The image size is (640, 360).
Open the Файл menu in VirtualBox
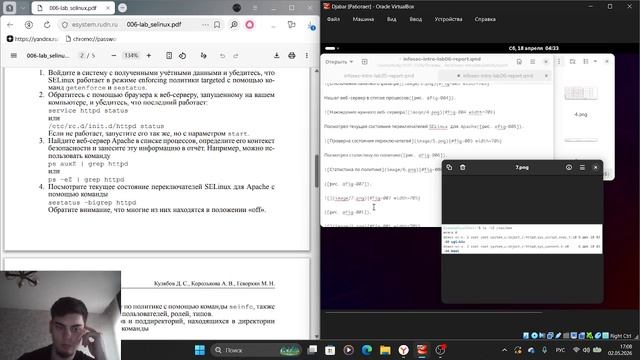[x=333, y=19]
